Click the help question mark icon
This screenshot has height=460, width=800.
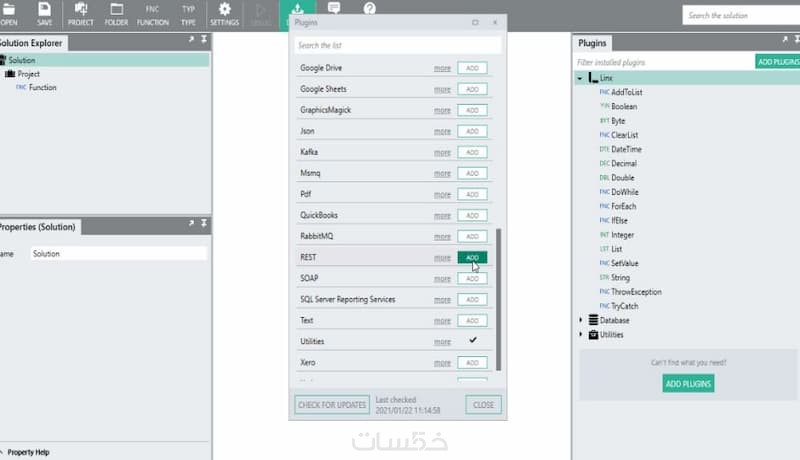[370, 8]
